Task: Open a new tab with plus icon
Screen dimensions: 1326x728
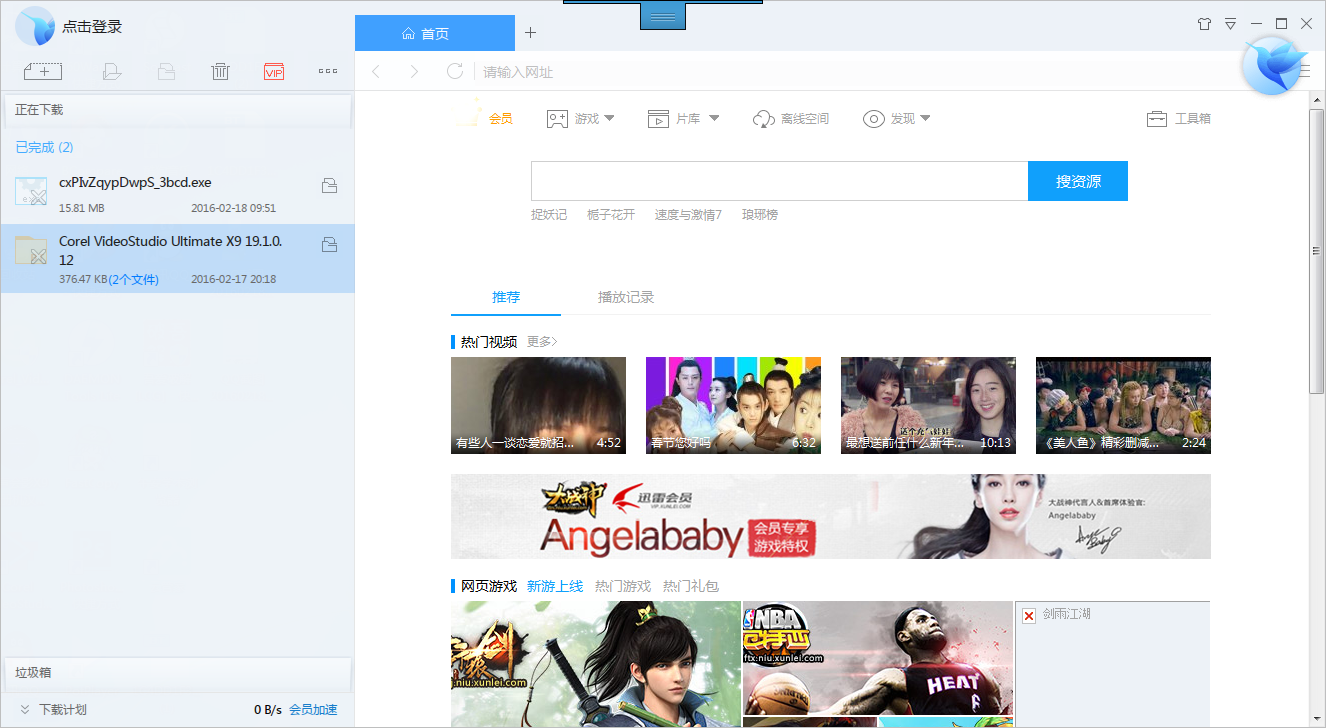Action: pyautogui.click(x=530, y=33)
